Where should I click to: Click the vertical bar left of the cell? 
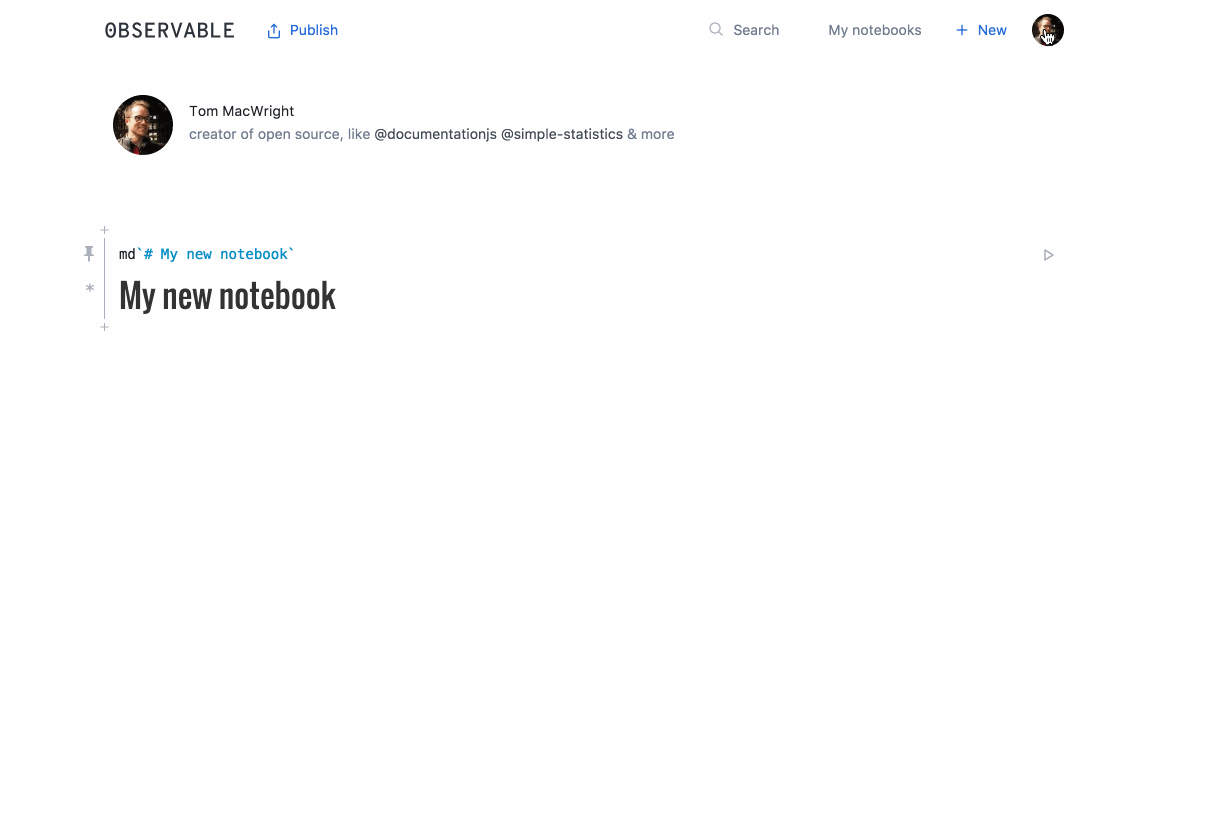pyautogui.click(x=104, y=278)
